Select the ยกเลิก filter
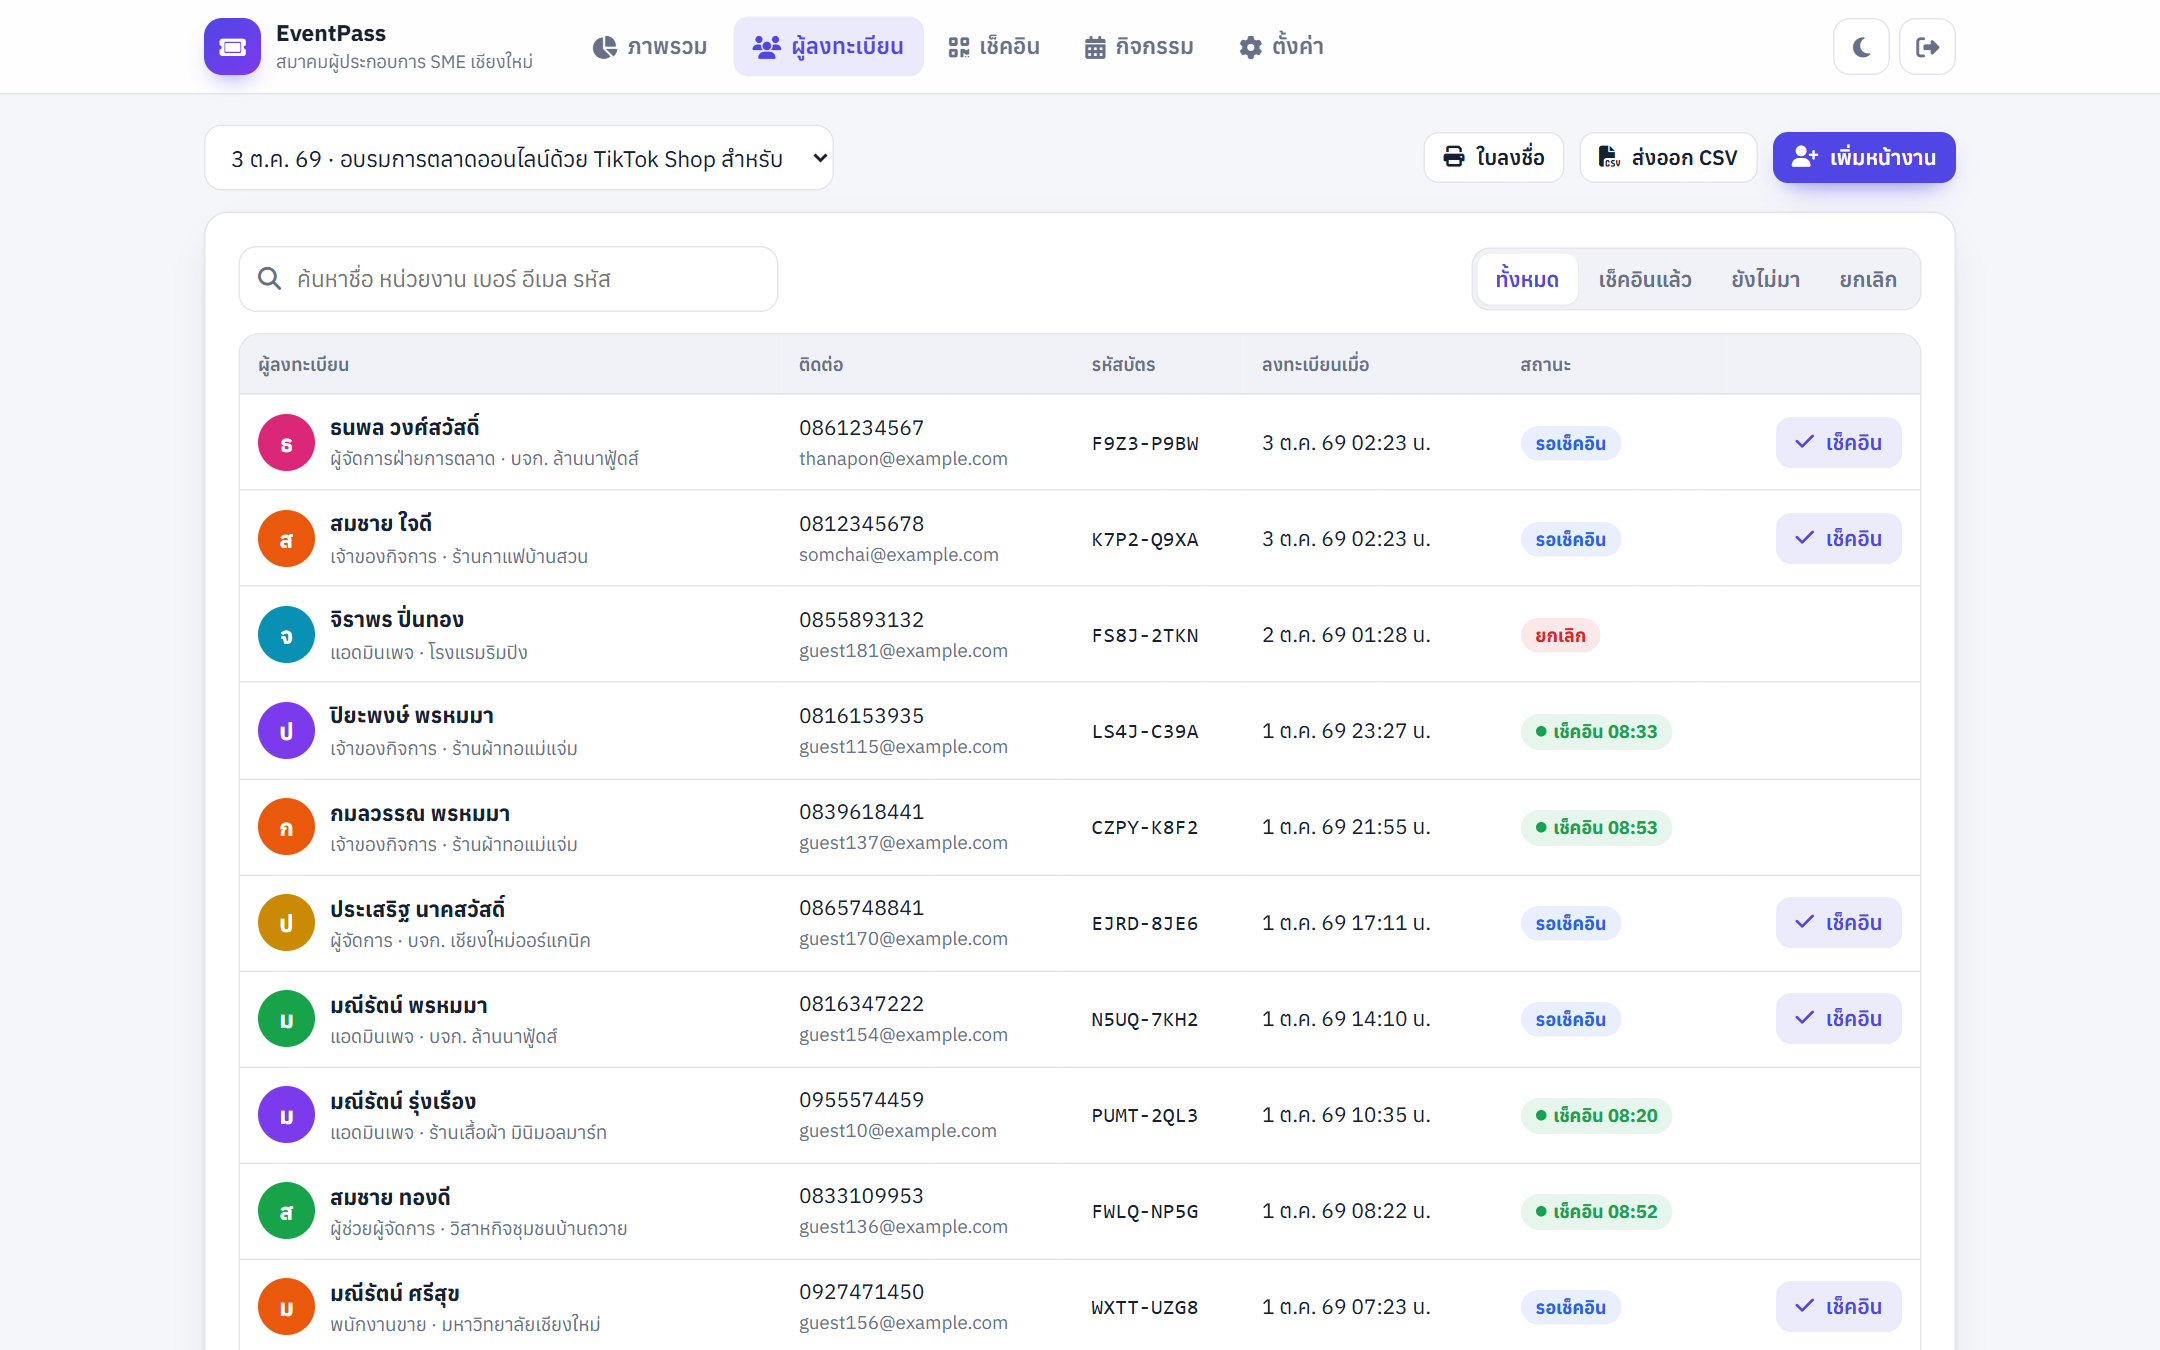The width and height of the screenshot is (2160, 1350). pos(1868,279)
